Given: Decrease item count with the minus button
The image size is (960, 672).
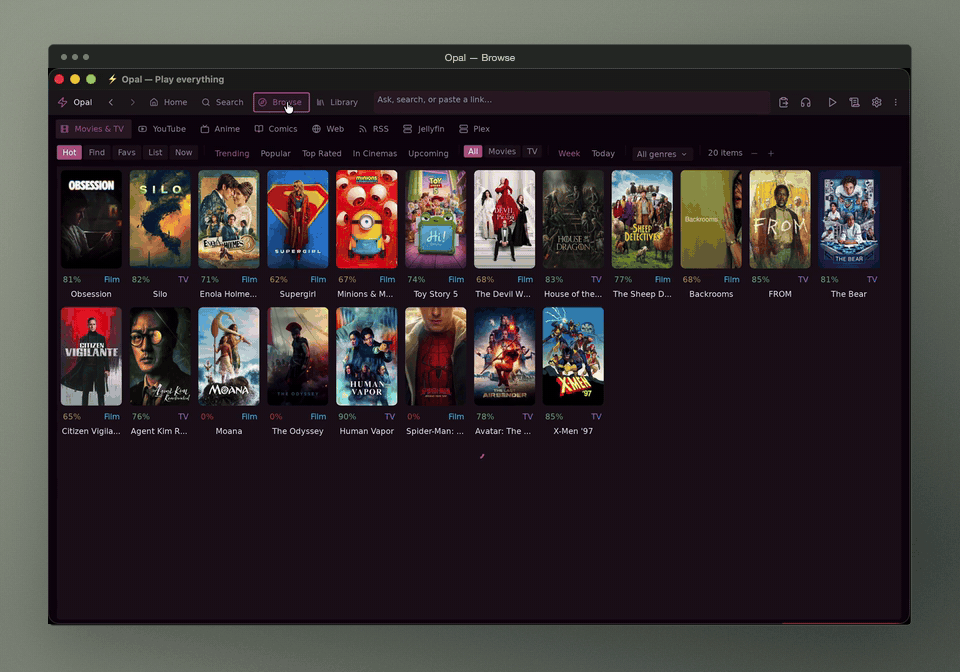Looking at the screenshot, I should pyautogui.click(x=754, y=154).
